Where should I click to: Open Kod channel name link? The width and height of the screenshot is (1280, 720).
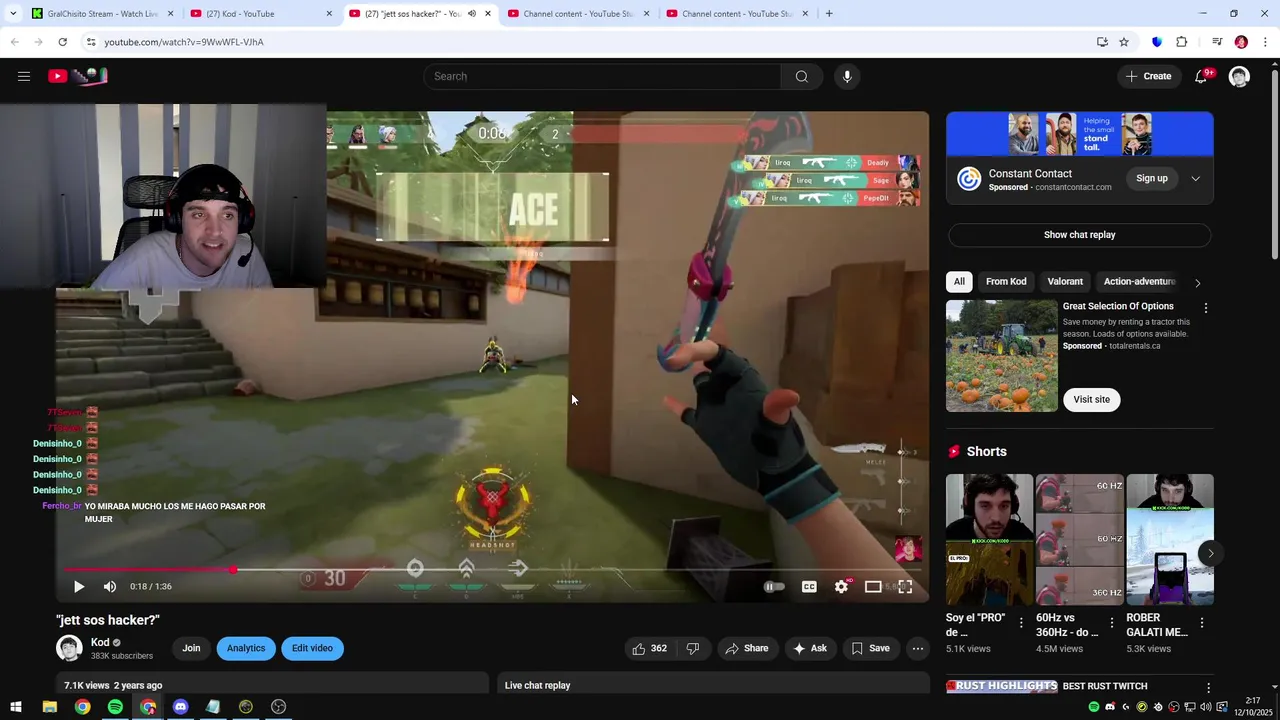(x=100, y=643)
